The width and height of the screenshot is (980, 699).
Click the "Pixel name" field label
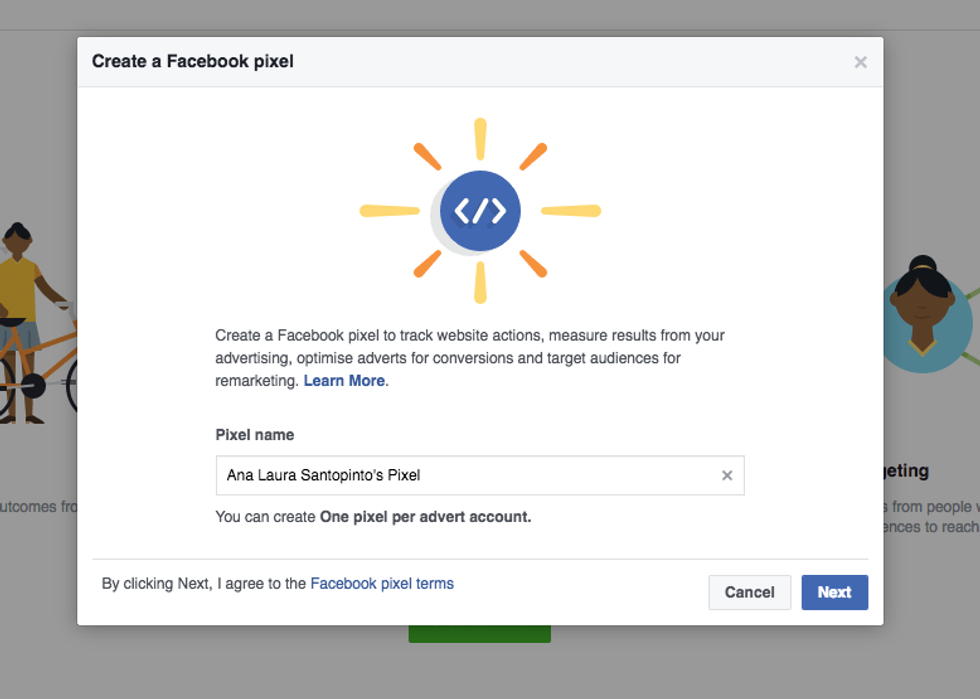point(255,435)
